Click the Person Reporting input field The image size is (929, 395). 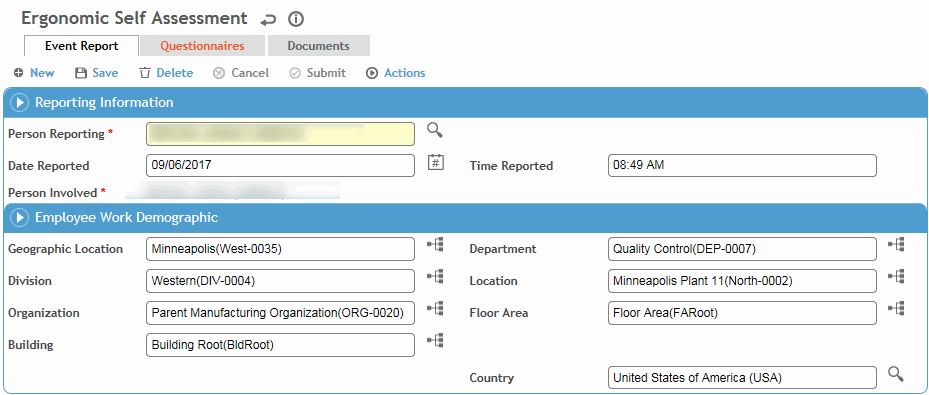[x=280, y=134]
